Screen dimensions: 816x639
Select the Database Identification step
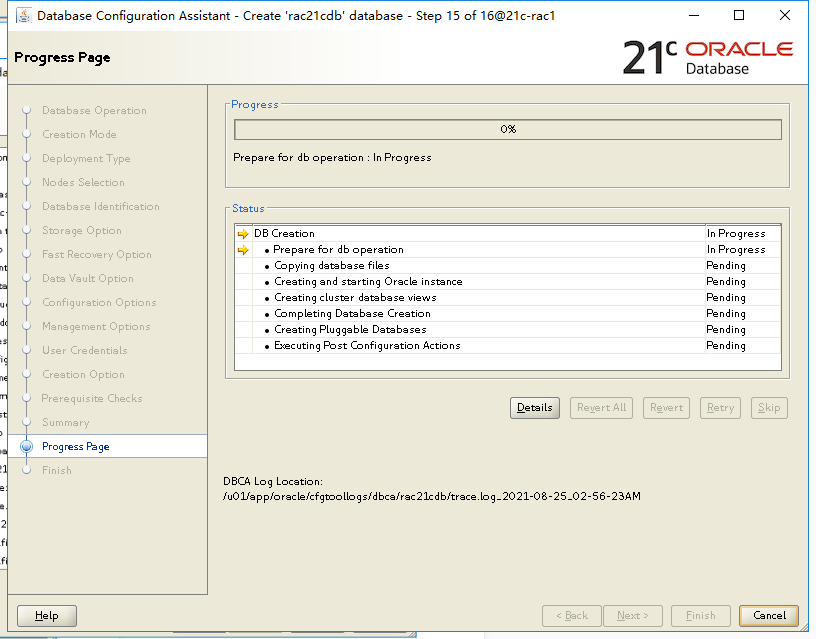pos(100,206)
